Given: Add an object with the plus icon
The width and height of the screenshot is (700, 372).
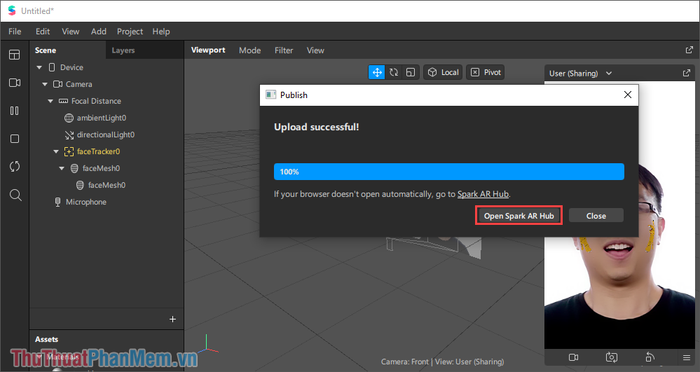Looking at the screenshot, I should pos(172,319).
